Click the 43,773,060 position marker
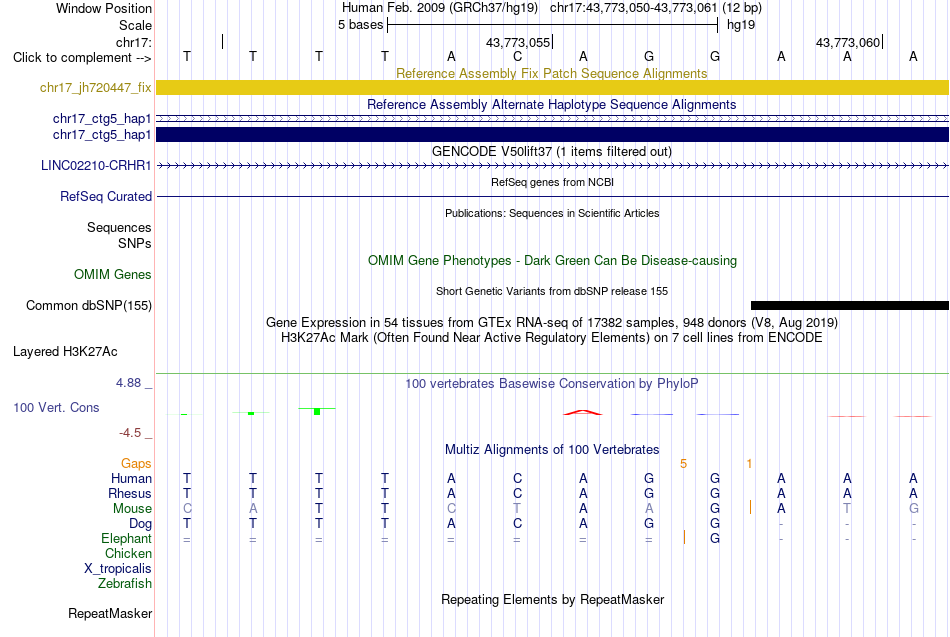 [848, 42]
